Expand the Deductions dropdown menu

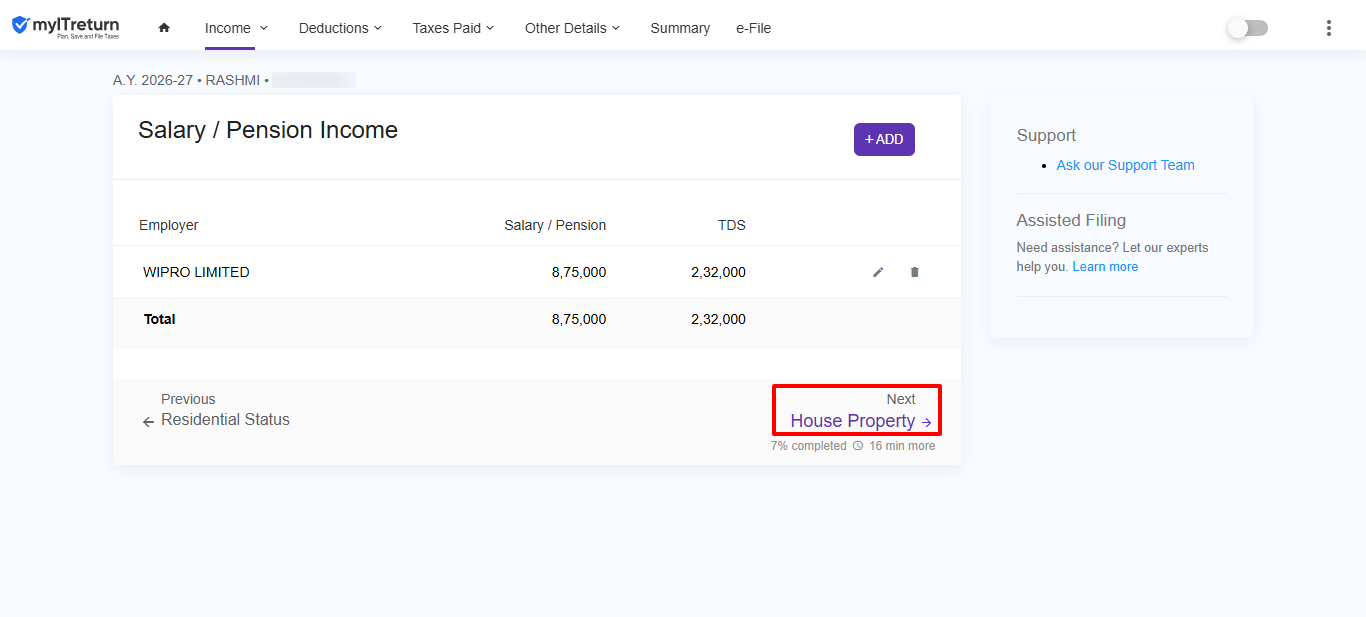(x=340, y=28)
